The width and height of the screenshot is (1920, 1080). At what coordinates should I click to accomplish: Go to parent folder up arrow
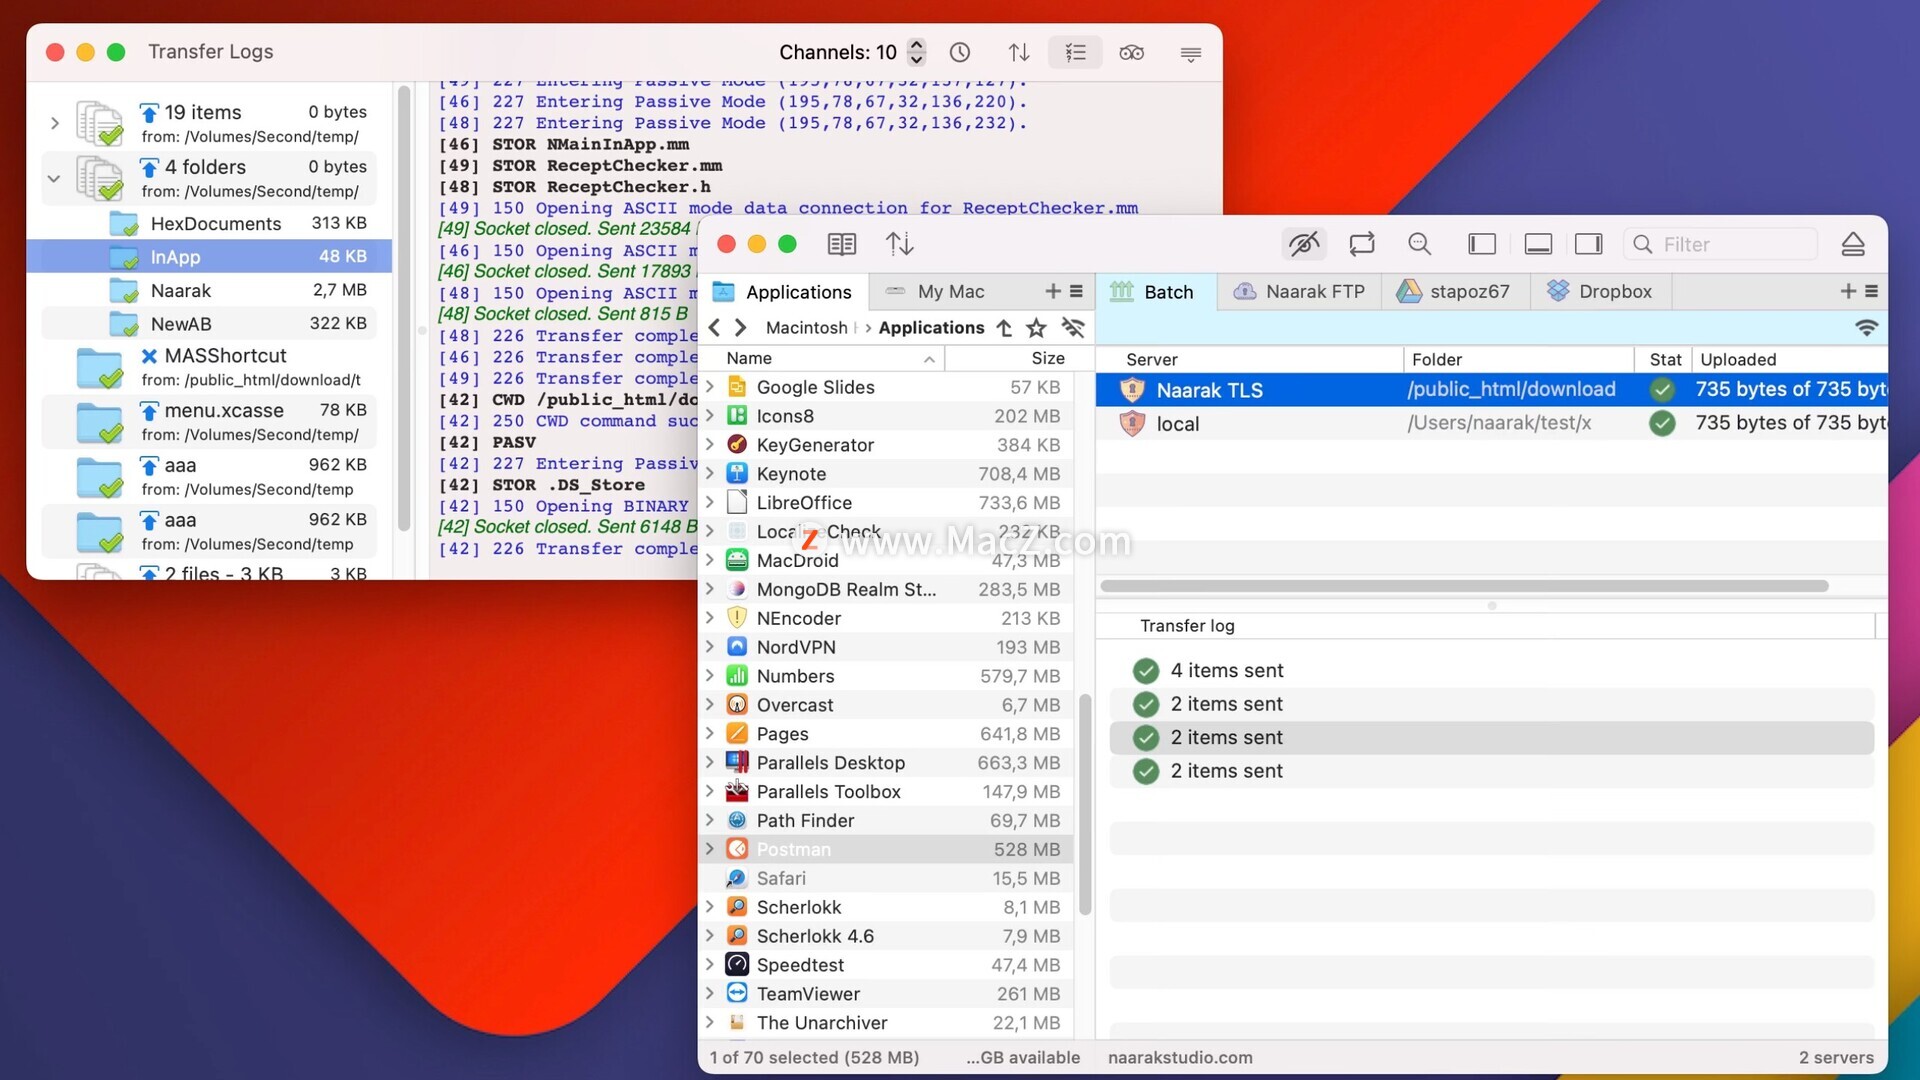[x=1004, y=328]
